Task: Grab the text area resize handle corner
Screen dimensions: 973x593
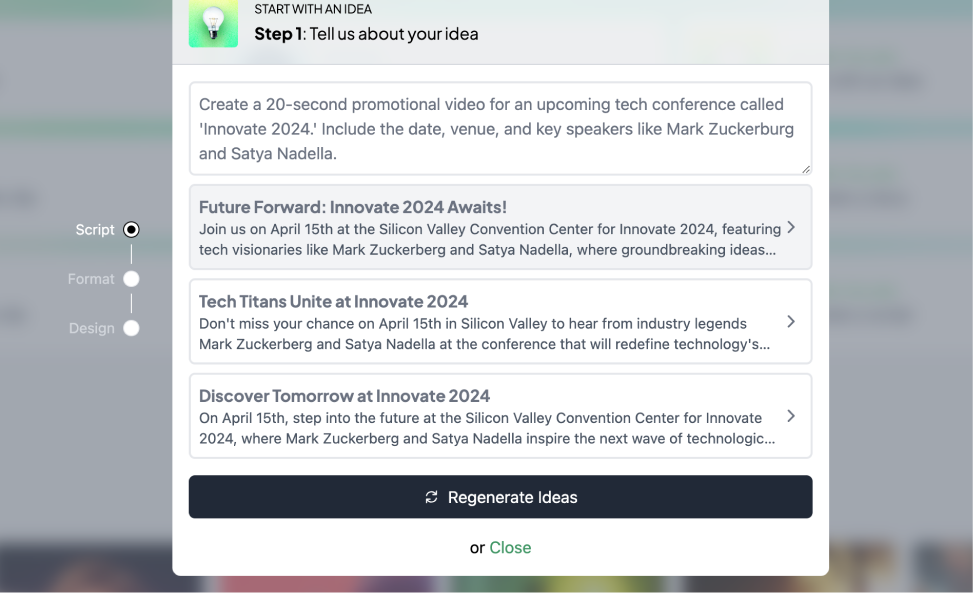Action: click(x=805, y=169)
